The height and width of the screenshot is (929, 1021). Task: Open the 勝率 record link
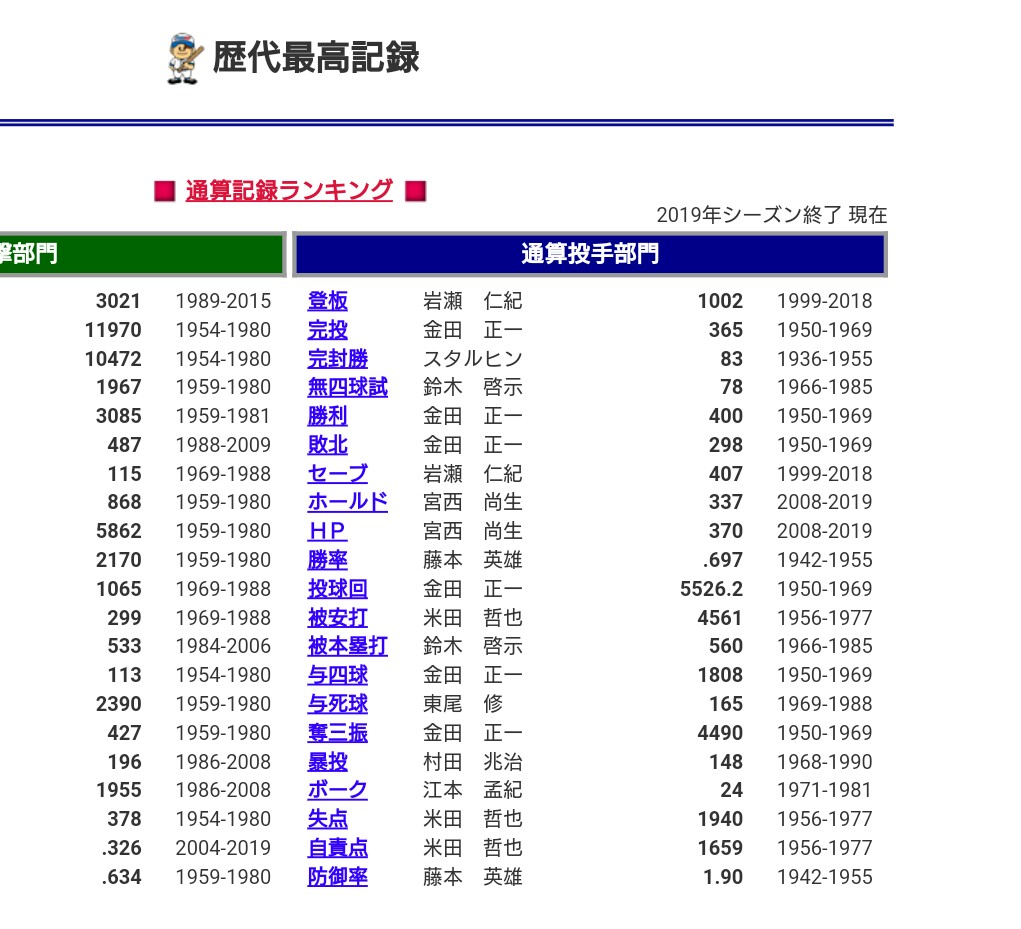tap(328, 560)
